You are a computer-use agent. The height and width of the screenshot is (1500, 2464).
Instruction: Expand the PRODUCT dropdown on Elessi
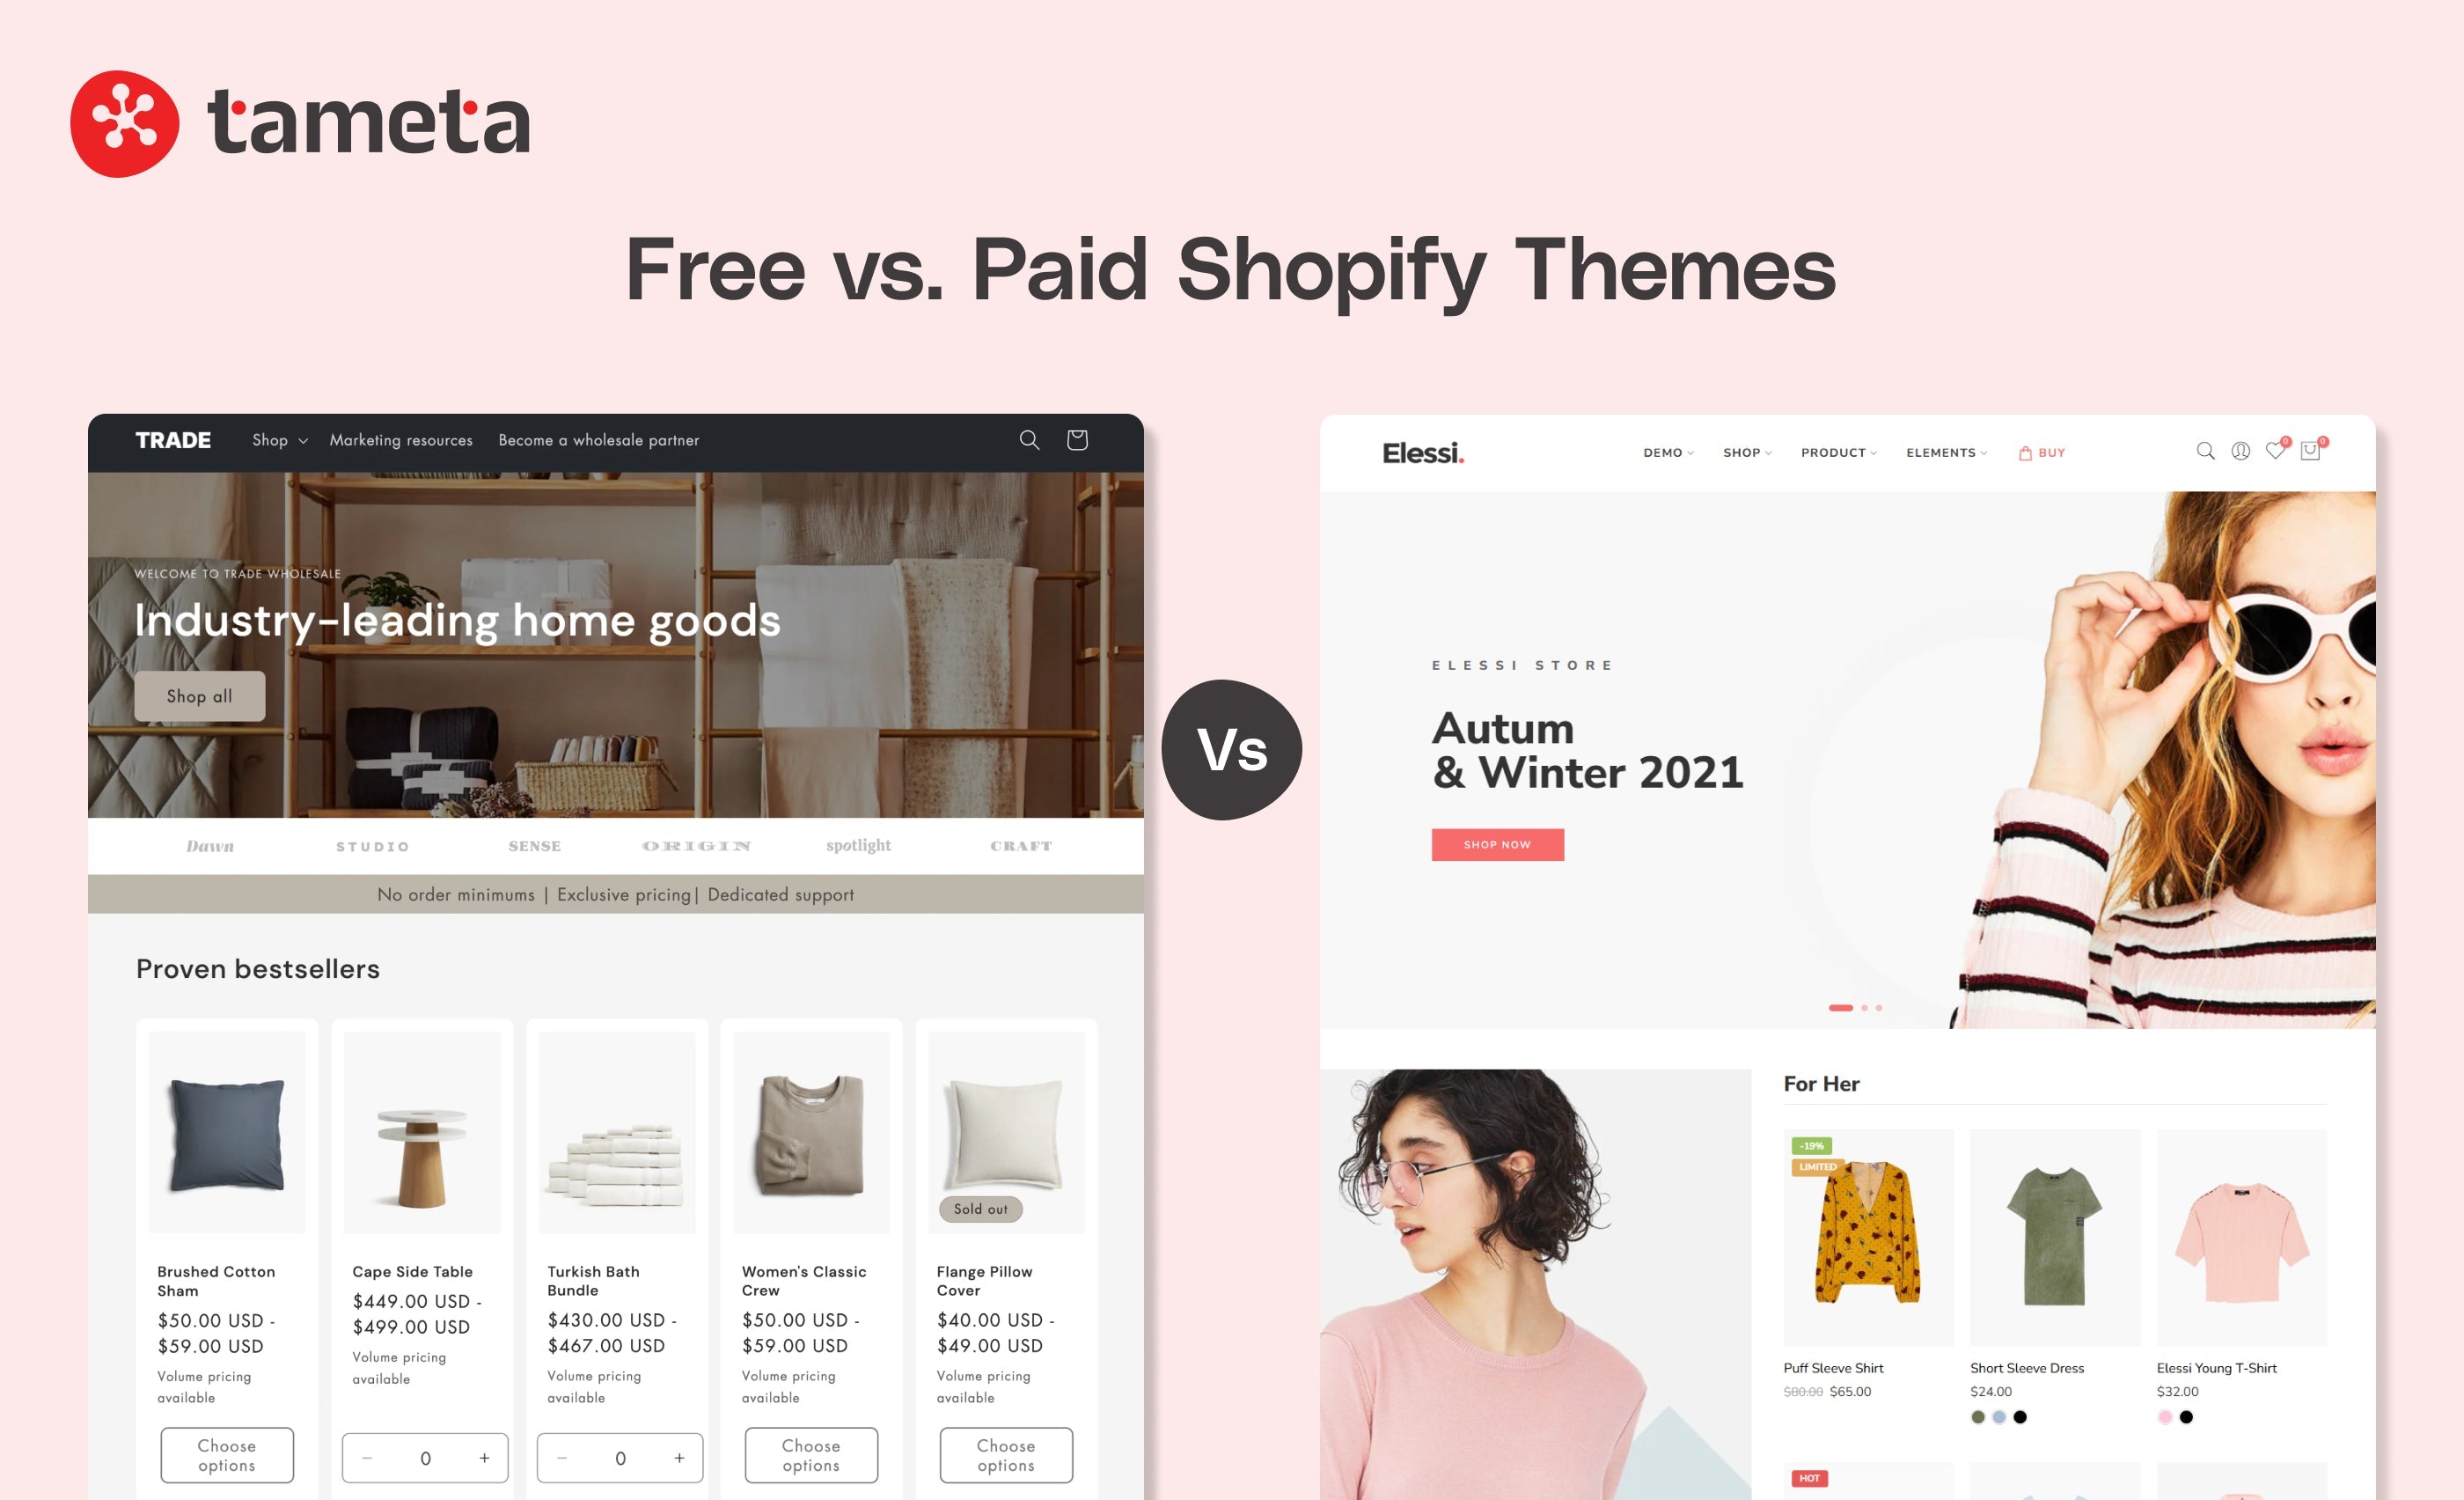[1837, 454]
